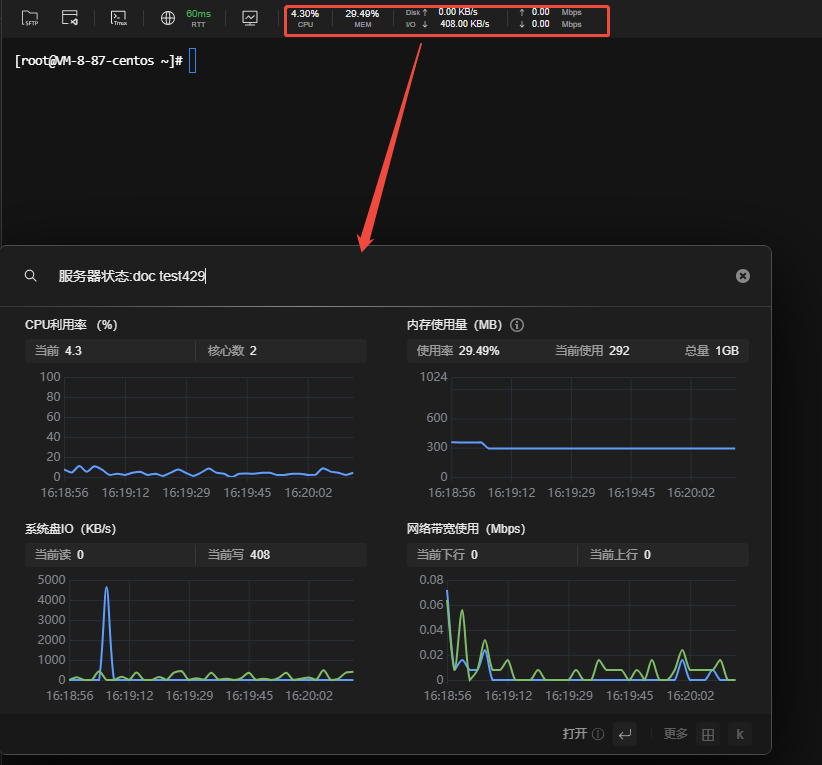Click the grid key icon beside 更多

(708, 735)
